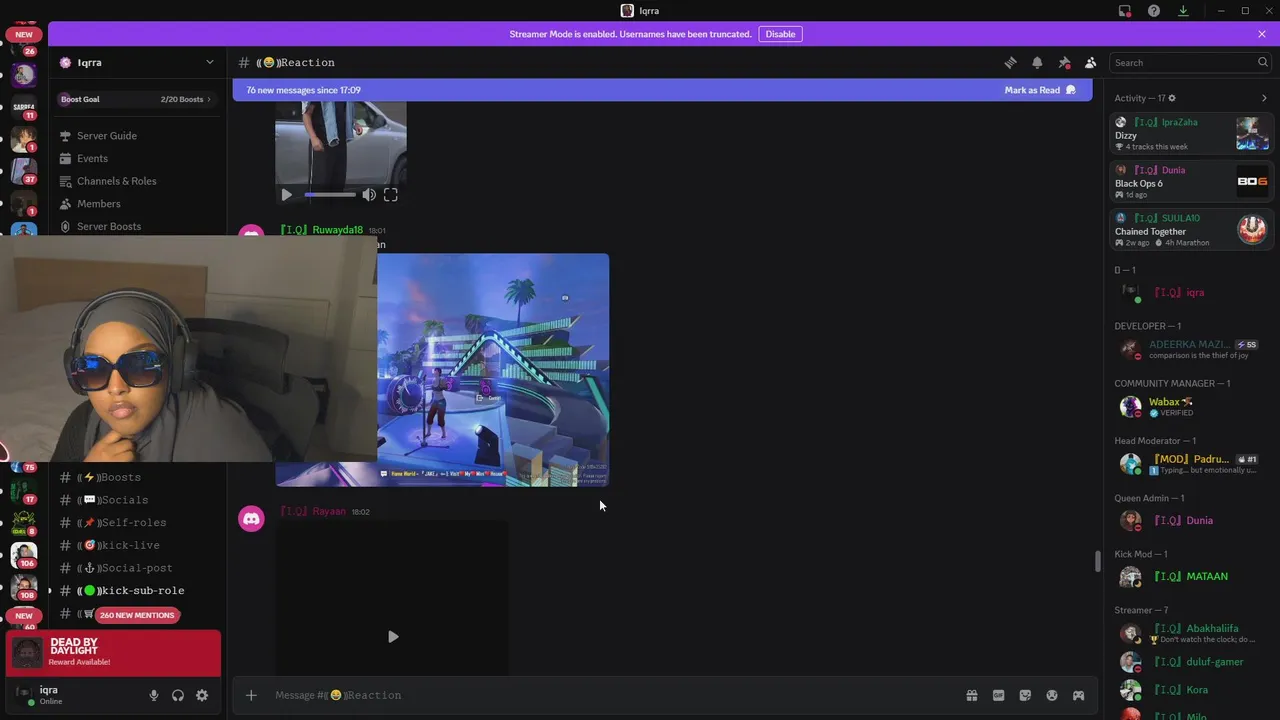Dismiss the Streamer Mode banner
Image resolution: width=1280 pixels, height=720 pixels.
click(1262, 34)
